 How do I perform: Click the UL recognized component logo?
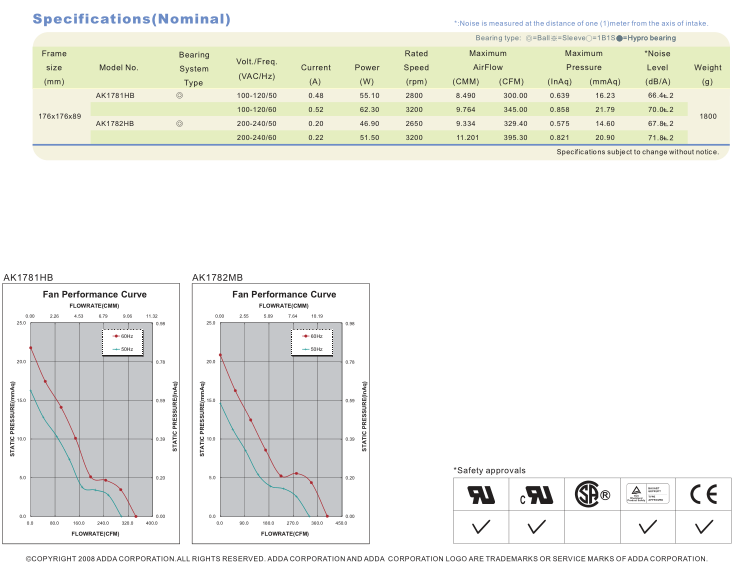coord(481,494)
